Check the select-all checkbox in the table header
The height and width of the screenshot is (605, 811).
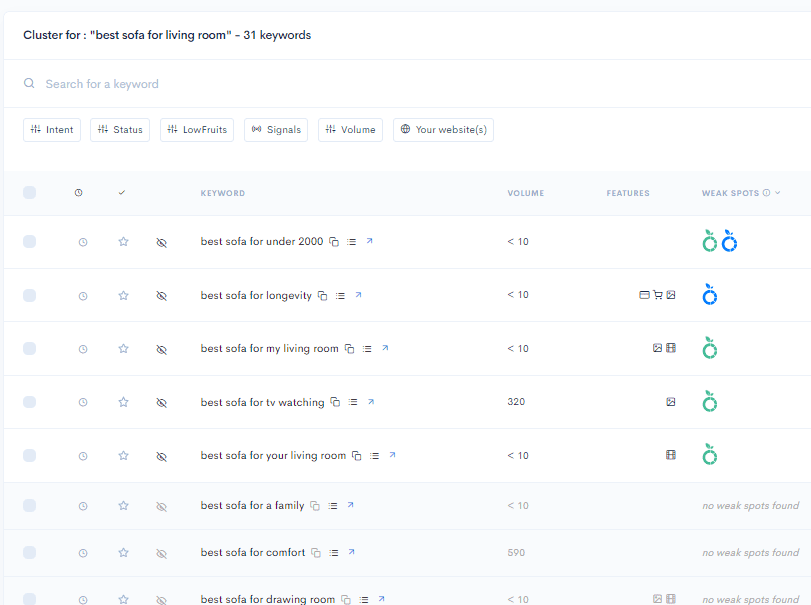click(29, 192)
